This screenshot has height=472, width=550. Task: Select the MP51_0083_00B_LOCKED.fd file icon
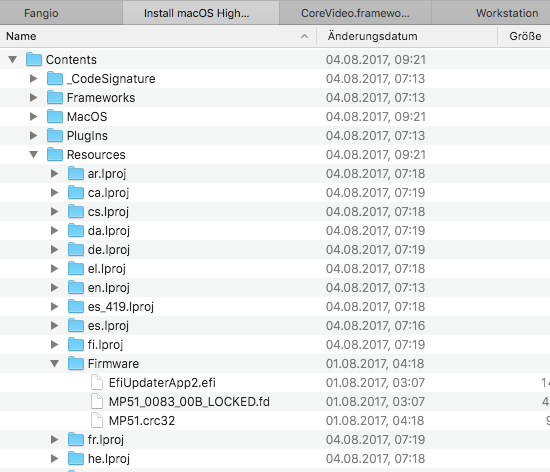pos(97,402)
